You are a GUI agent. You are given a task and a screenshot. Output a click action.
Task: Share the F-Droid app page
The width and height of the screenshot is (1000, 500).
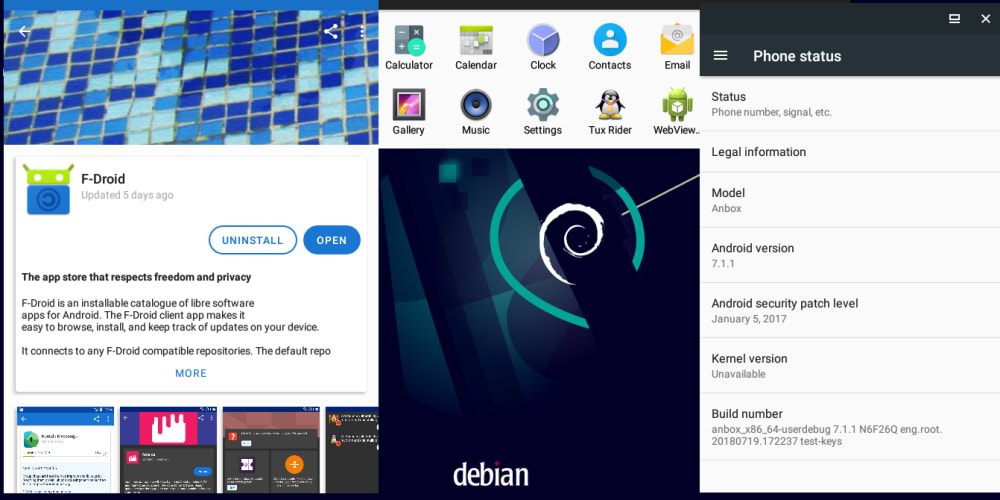[x=331, y=31]
